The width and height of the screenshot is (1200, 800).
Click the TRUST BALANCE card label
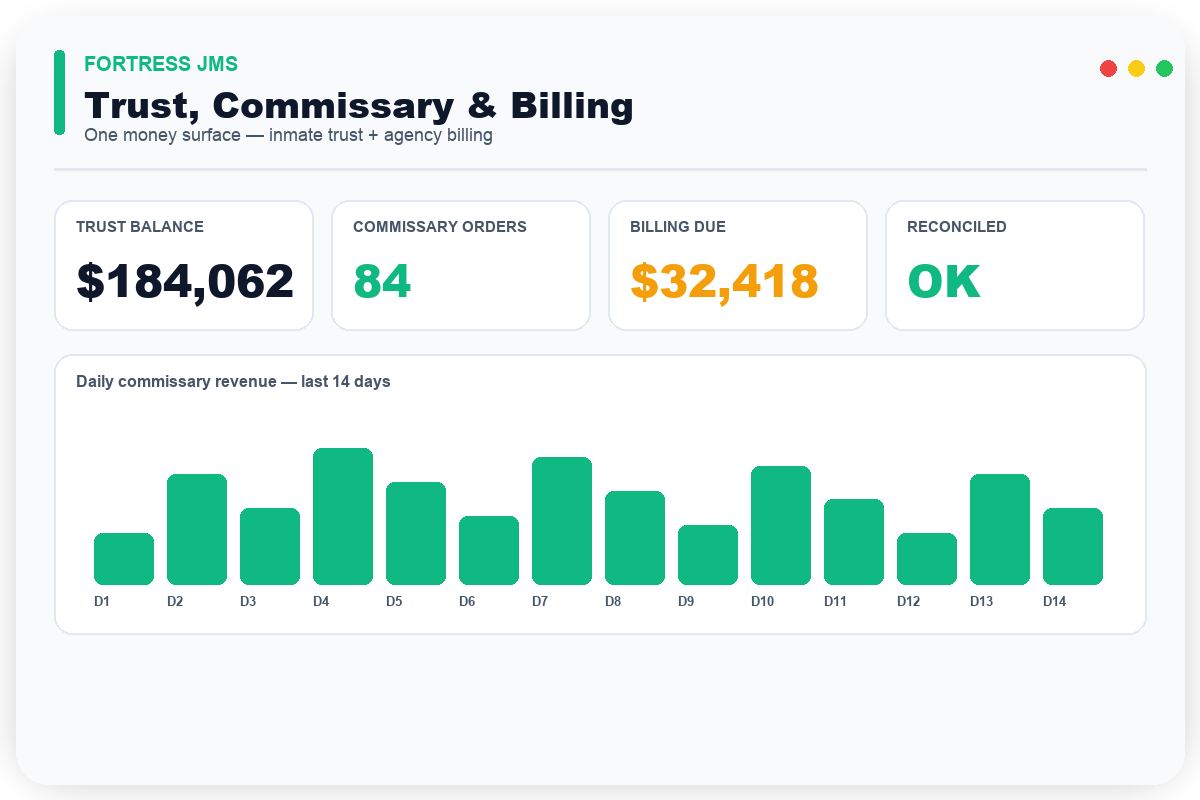point(140,227)
